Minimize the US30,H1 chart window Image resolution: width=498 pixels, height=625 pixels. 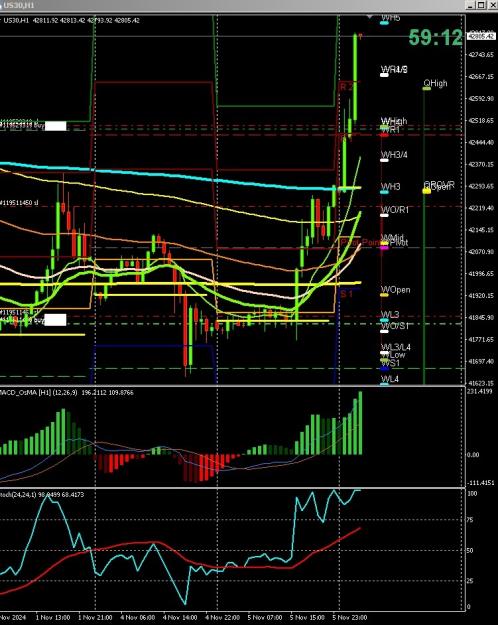(471, 5)
